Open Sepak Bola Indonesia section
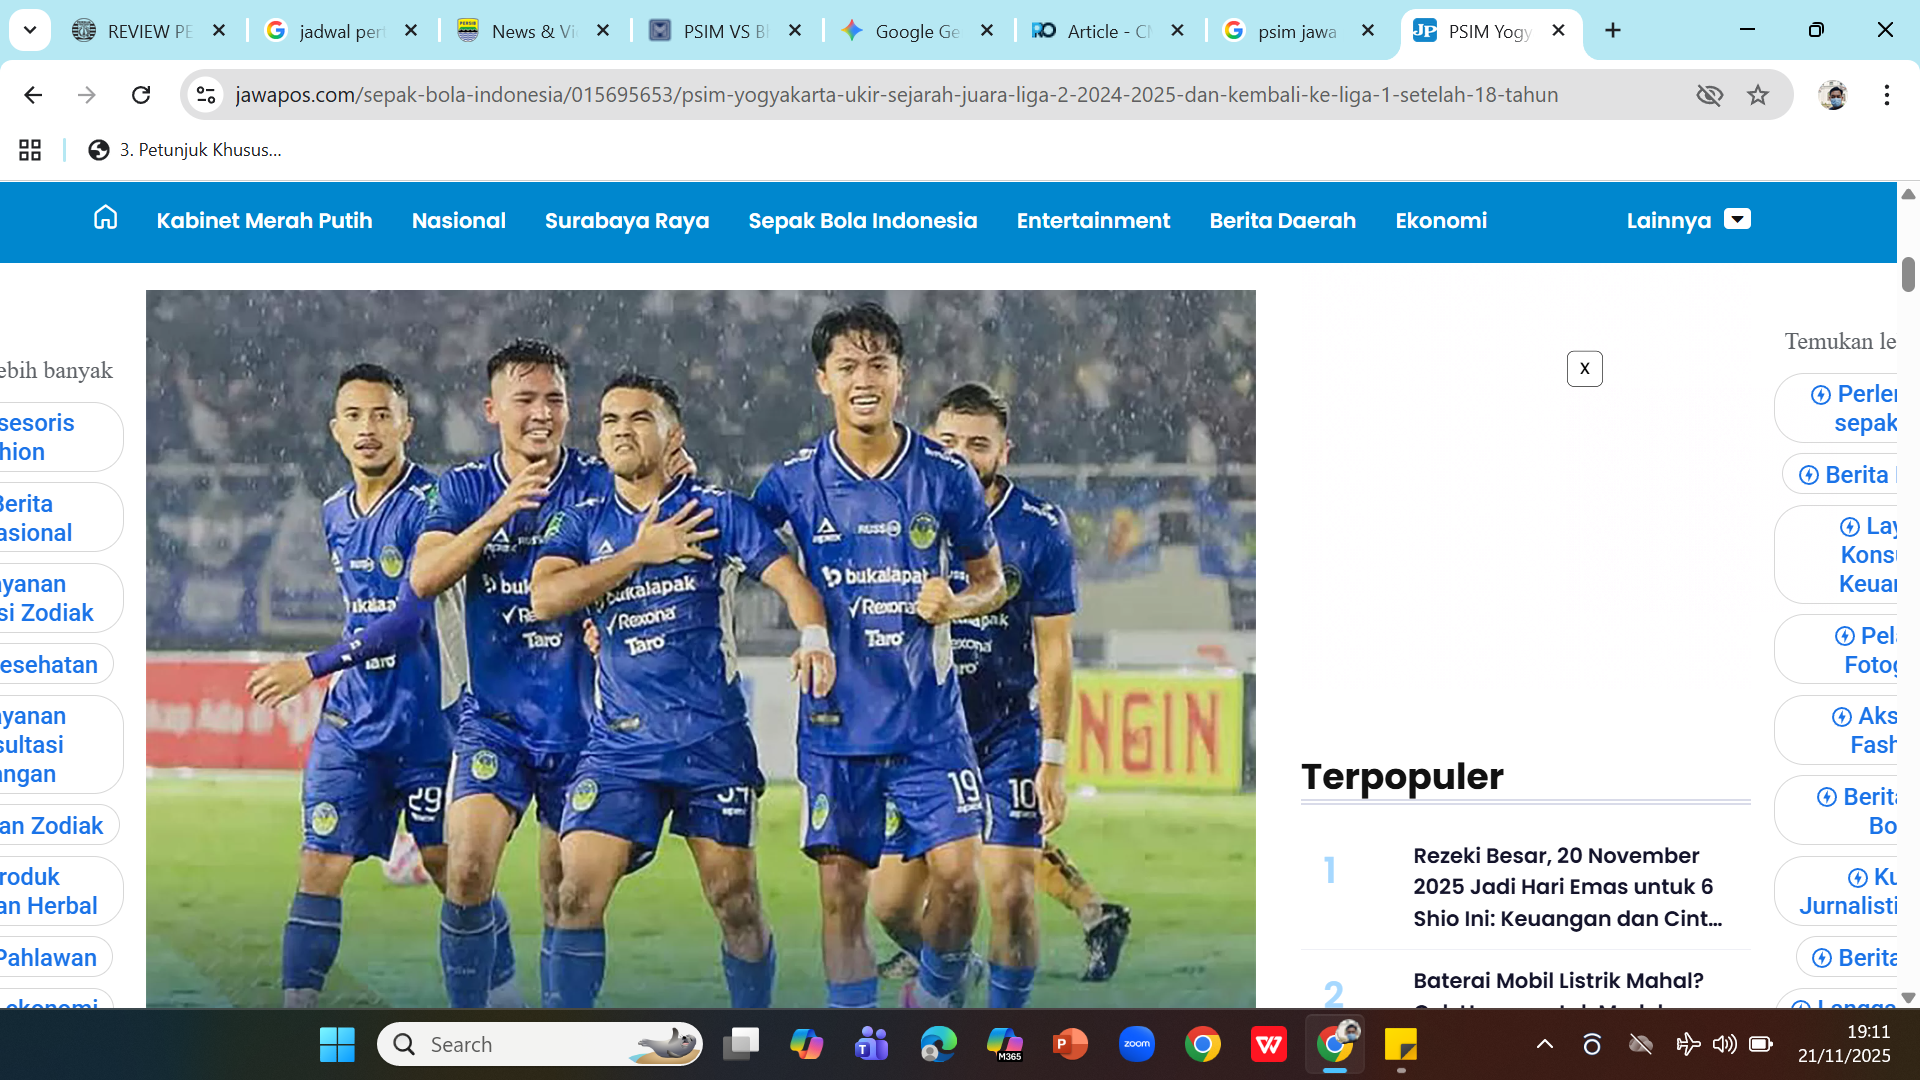Viewport: 1920px width, 1080px height. click(x=863, y=220)
